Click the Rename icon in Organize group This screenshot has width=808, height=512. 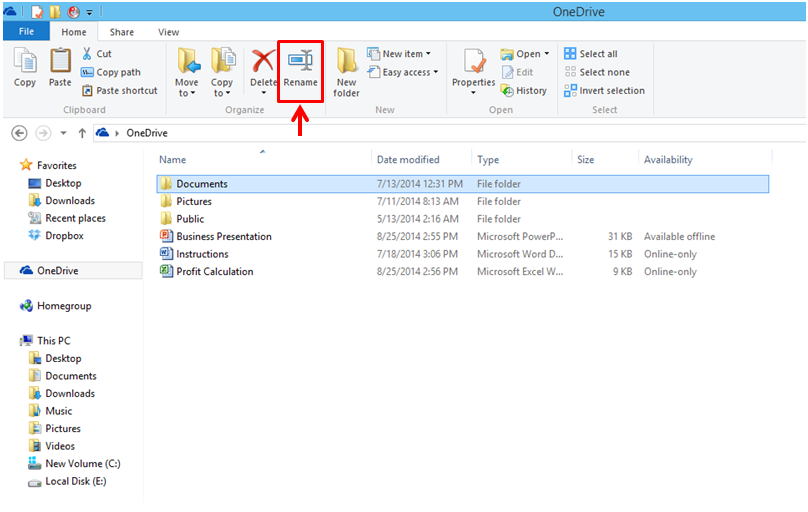click(x=300, y=62)
